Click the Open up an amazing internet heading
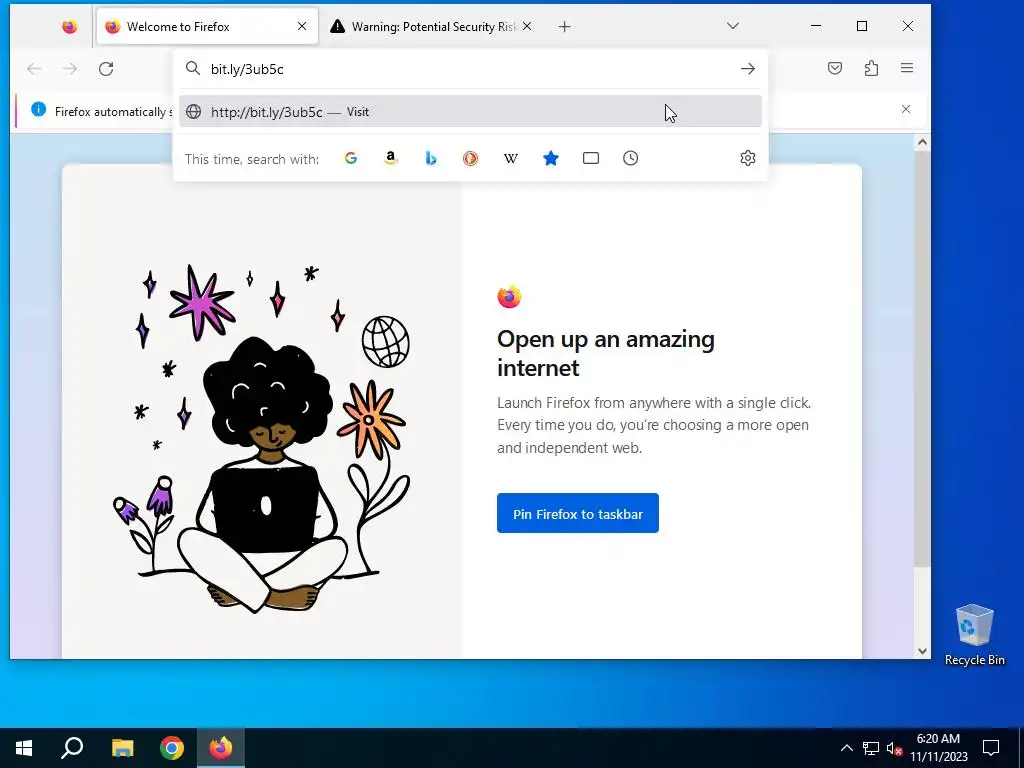1024x768 pixels. (605, 353)
